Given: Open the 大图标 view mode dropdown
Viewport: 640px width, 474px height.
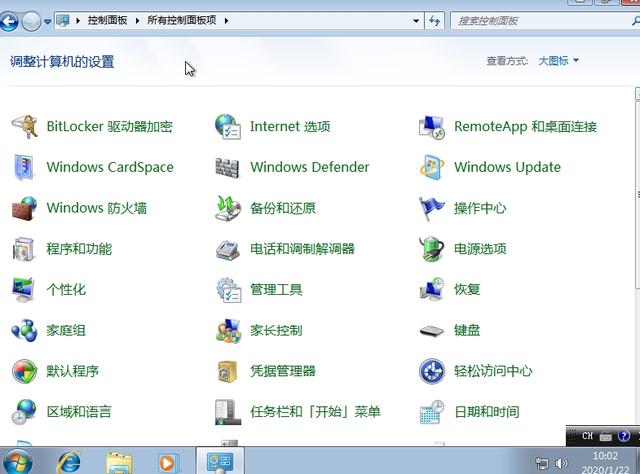Looking at the screenshot, I should (558, 61).
